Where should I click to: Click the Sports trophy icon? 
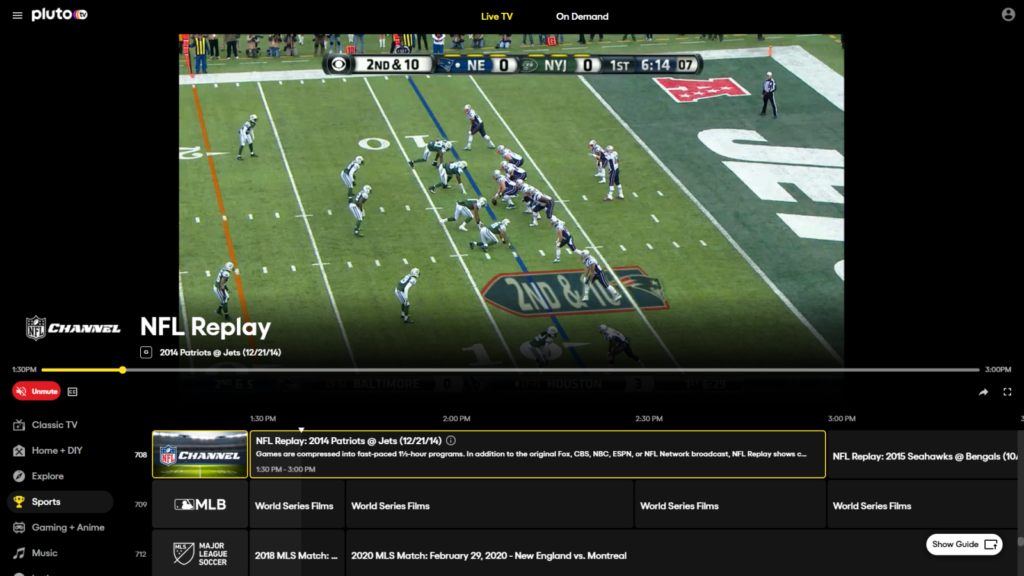coord(19,502)
